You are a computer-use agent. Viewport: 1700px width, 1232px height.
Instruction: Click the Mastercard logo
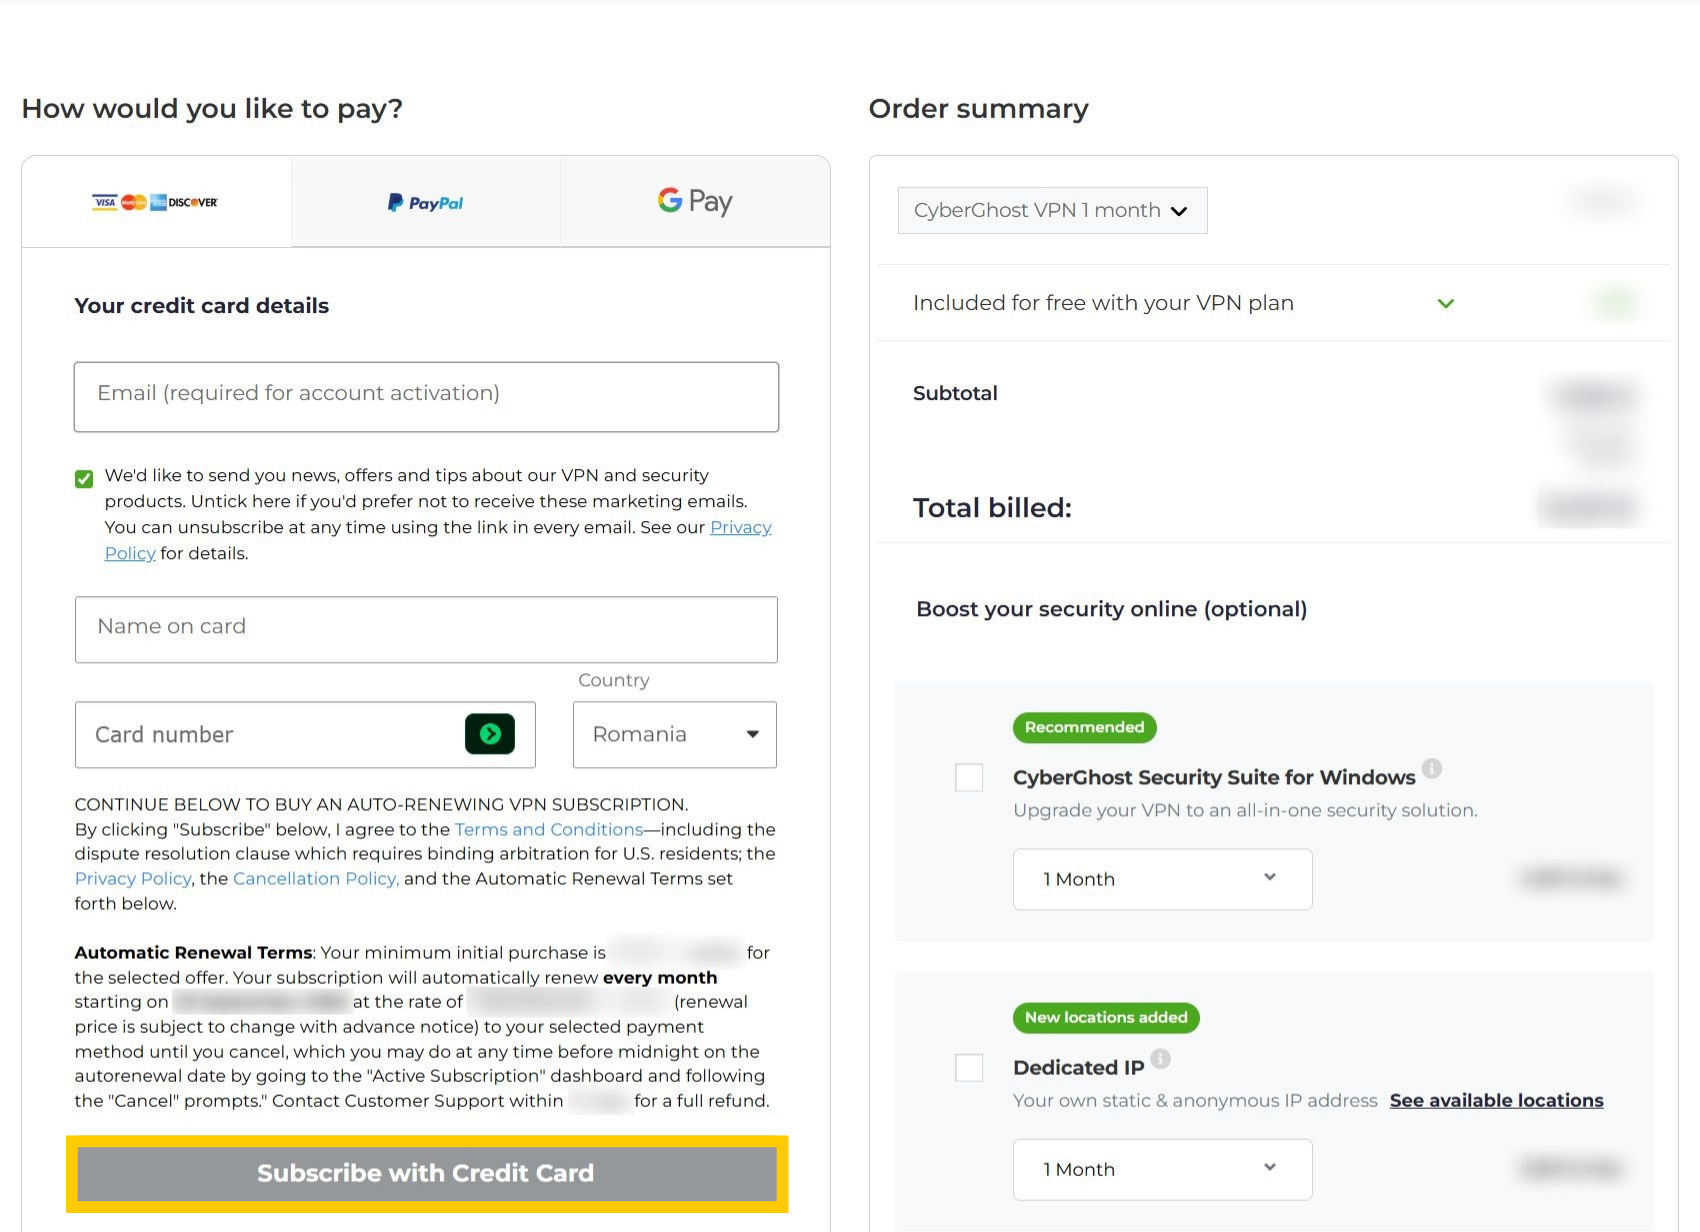coord(133,202)
